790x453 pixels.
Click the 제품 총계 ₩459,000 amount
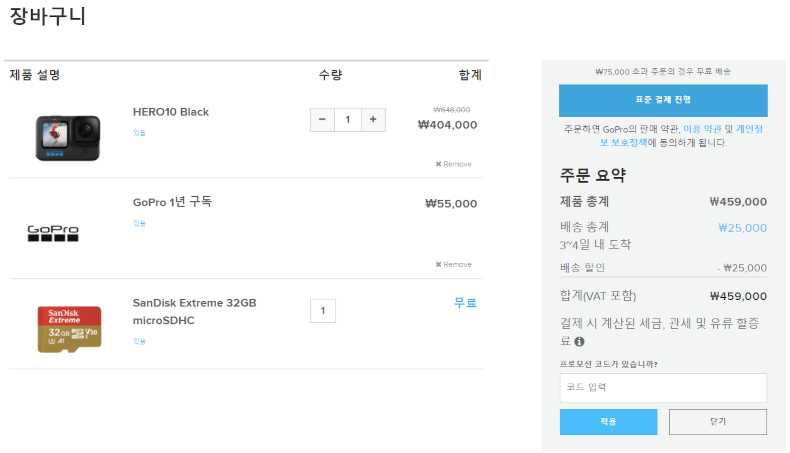(738, 202)
